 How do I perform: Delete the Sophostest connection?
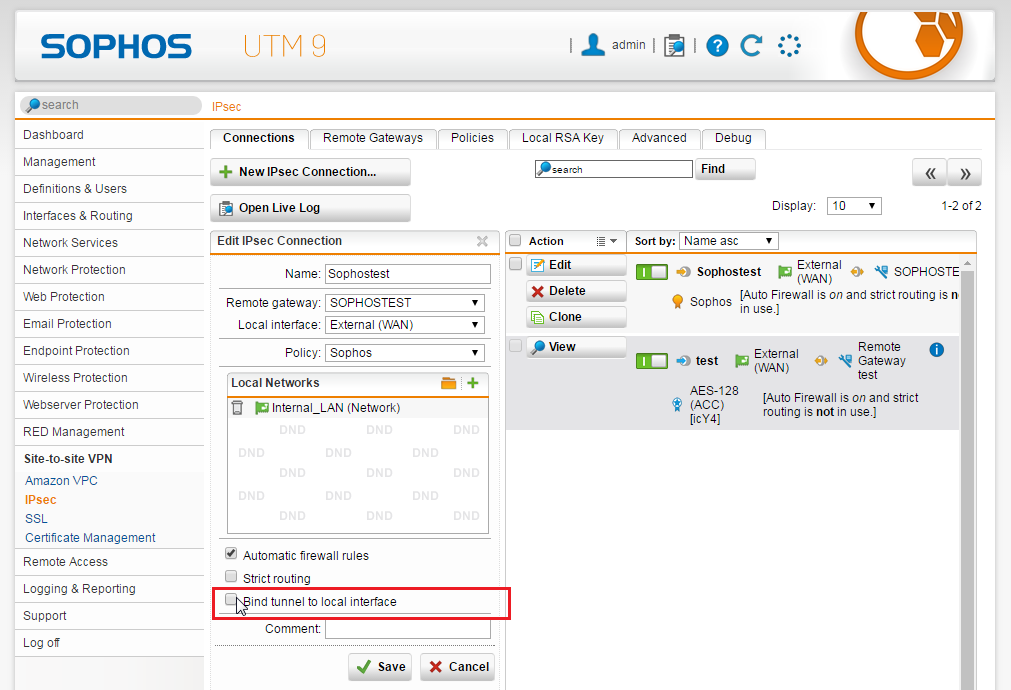[576, 291]
